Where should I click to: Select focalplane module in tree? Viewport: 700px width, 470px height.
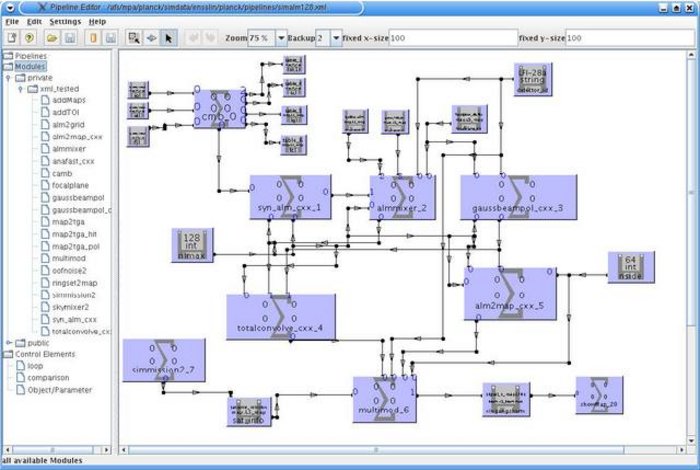70,185
